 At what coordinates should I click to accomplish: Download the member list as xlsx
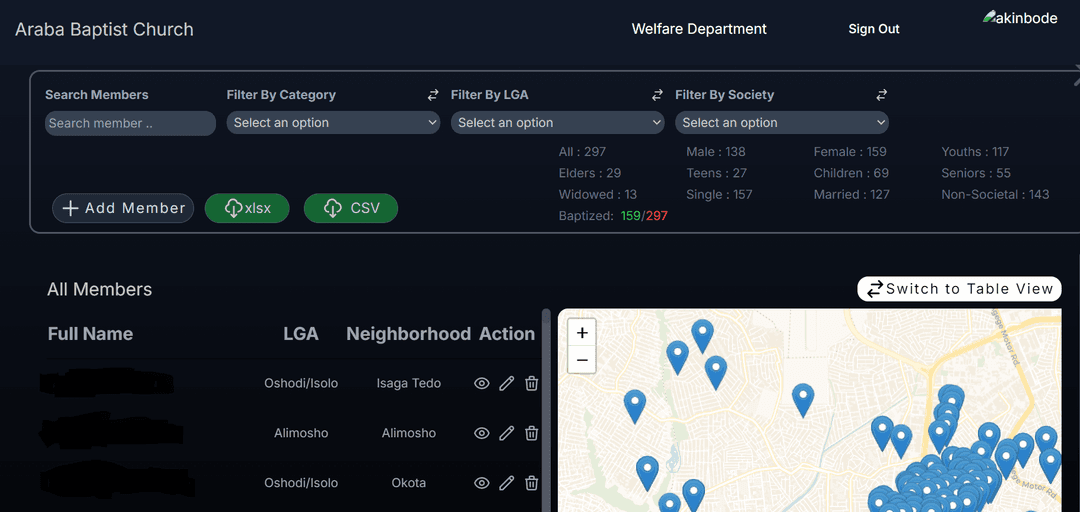pyautogui.click(x=247, y=208)
